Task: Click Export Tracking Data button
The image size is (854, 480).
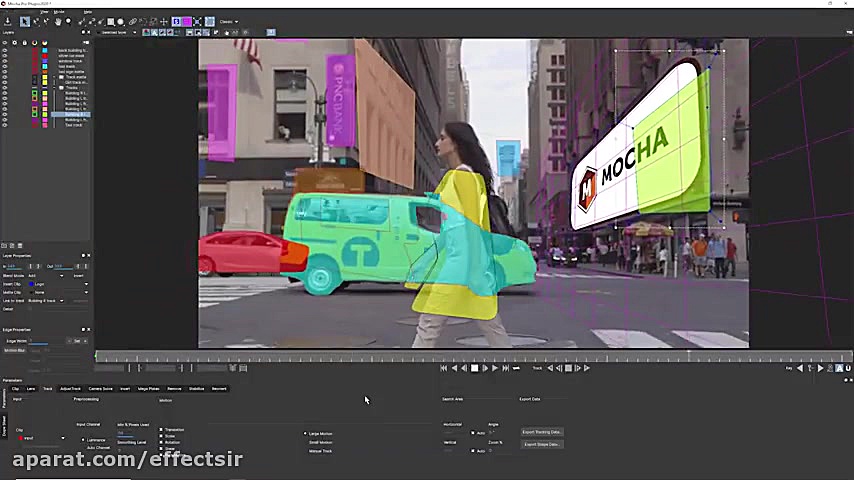Action: 541,432
